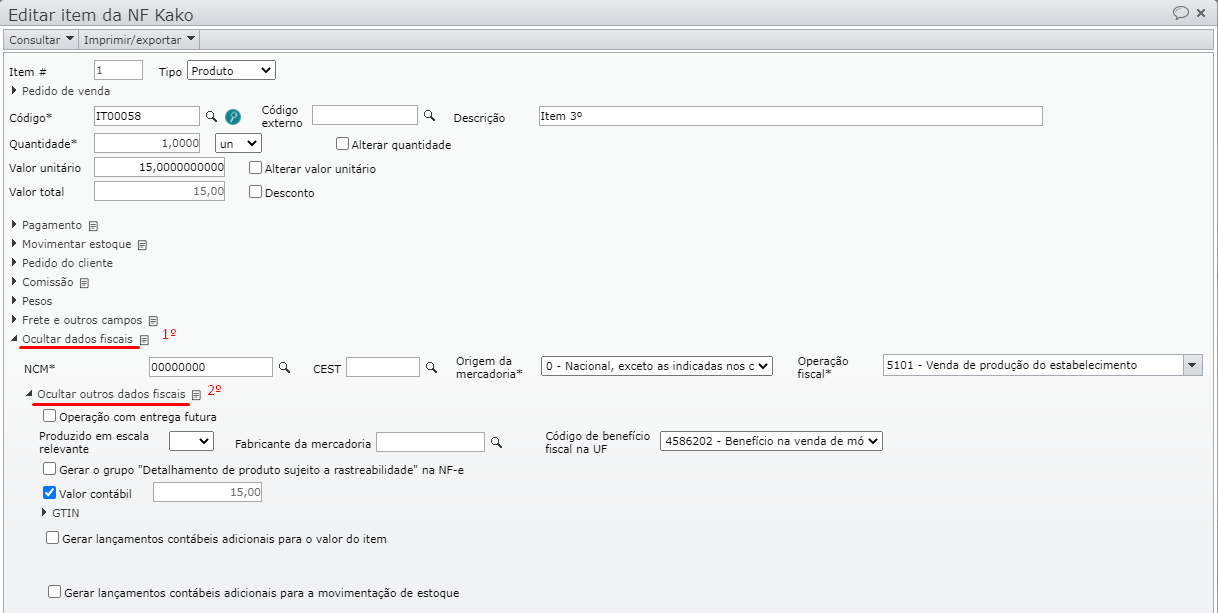Click into the Descrição text field

(x=789, y=116)
